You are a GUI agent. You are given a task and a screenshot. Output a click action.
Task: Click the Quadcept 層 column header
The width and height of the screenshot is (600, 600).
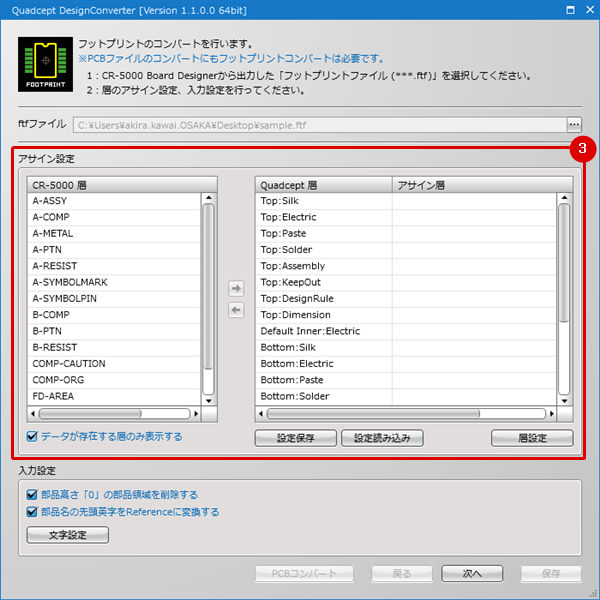point(324,185)
